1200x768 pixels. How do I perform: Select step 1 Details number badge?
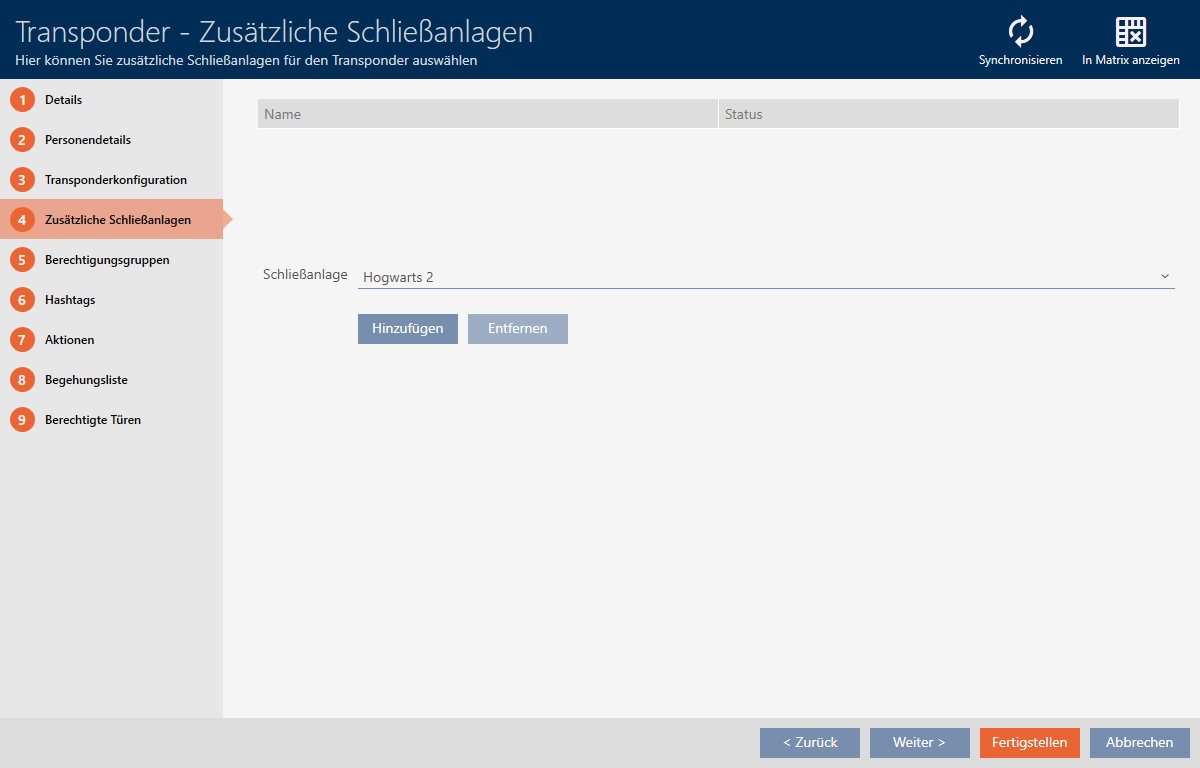click(22, 100)
